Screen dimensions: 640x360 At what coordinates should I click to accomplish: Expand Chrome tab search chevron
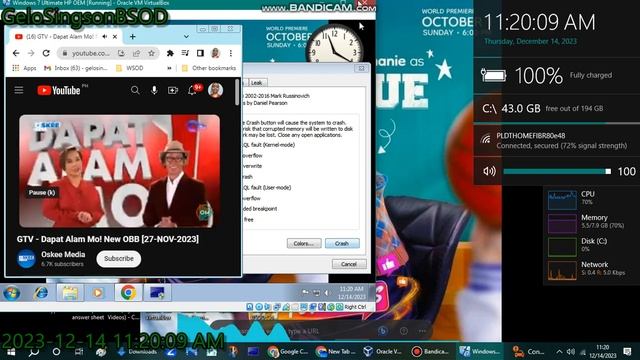(186, 37)
